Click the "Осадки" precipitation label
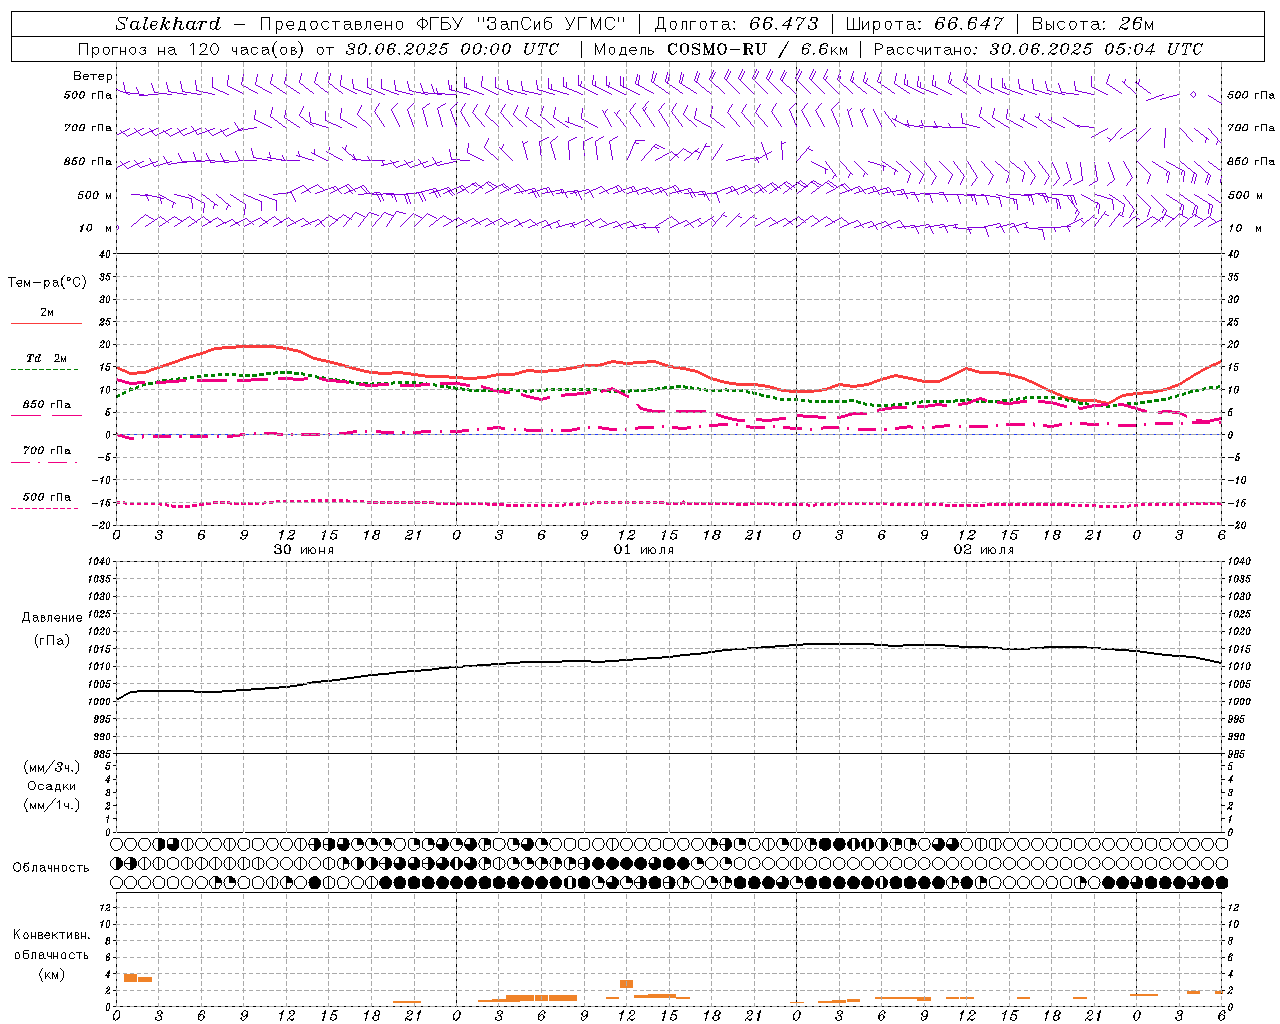The height and width of the screenshot is (1024, 1280). coord(51,786)
